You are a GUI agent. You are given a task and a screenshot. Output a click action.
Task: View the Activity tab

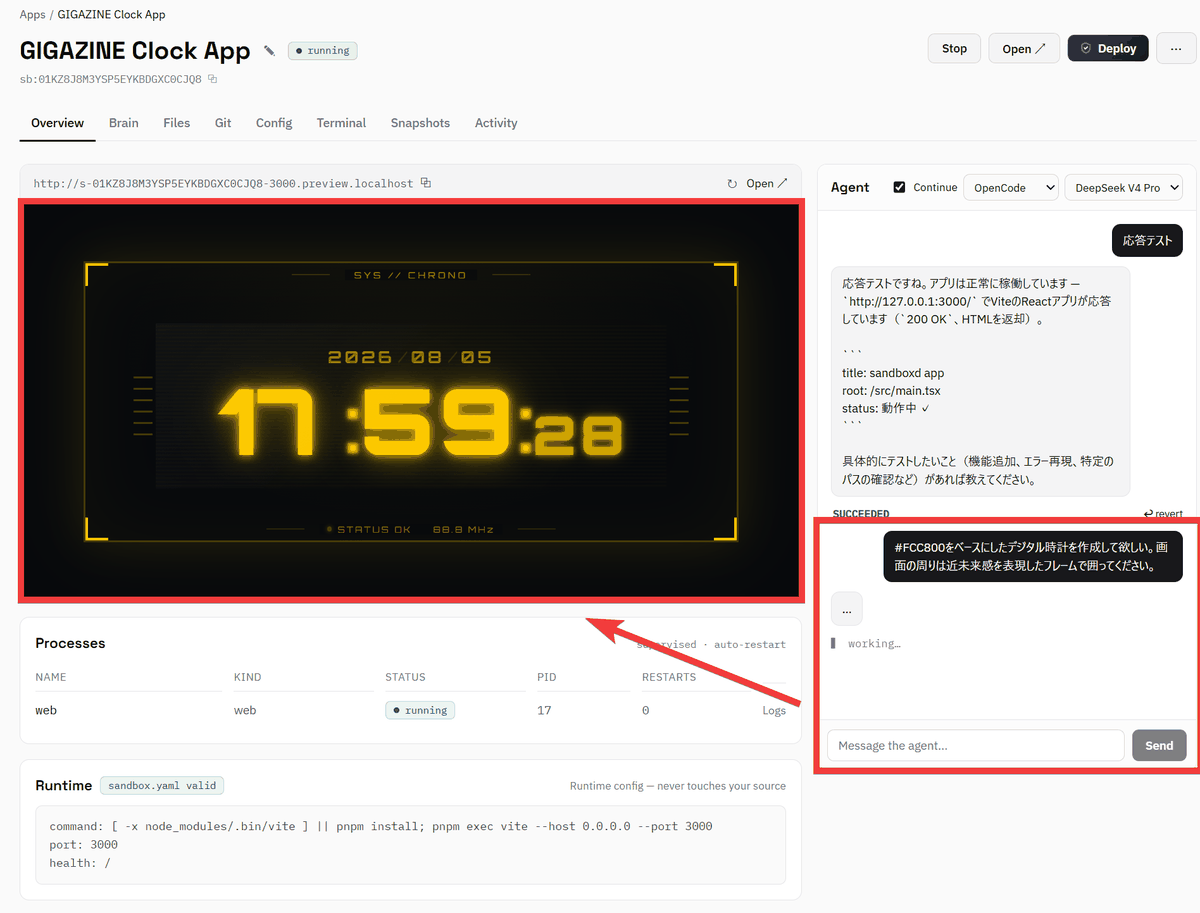pyautogui.click(x=496, y=123)
